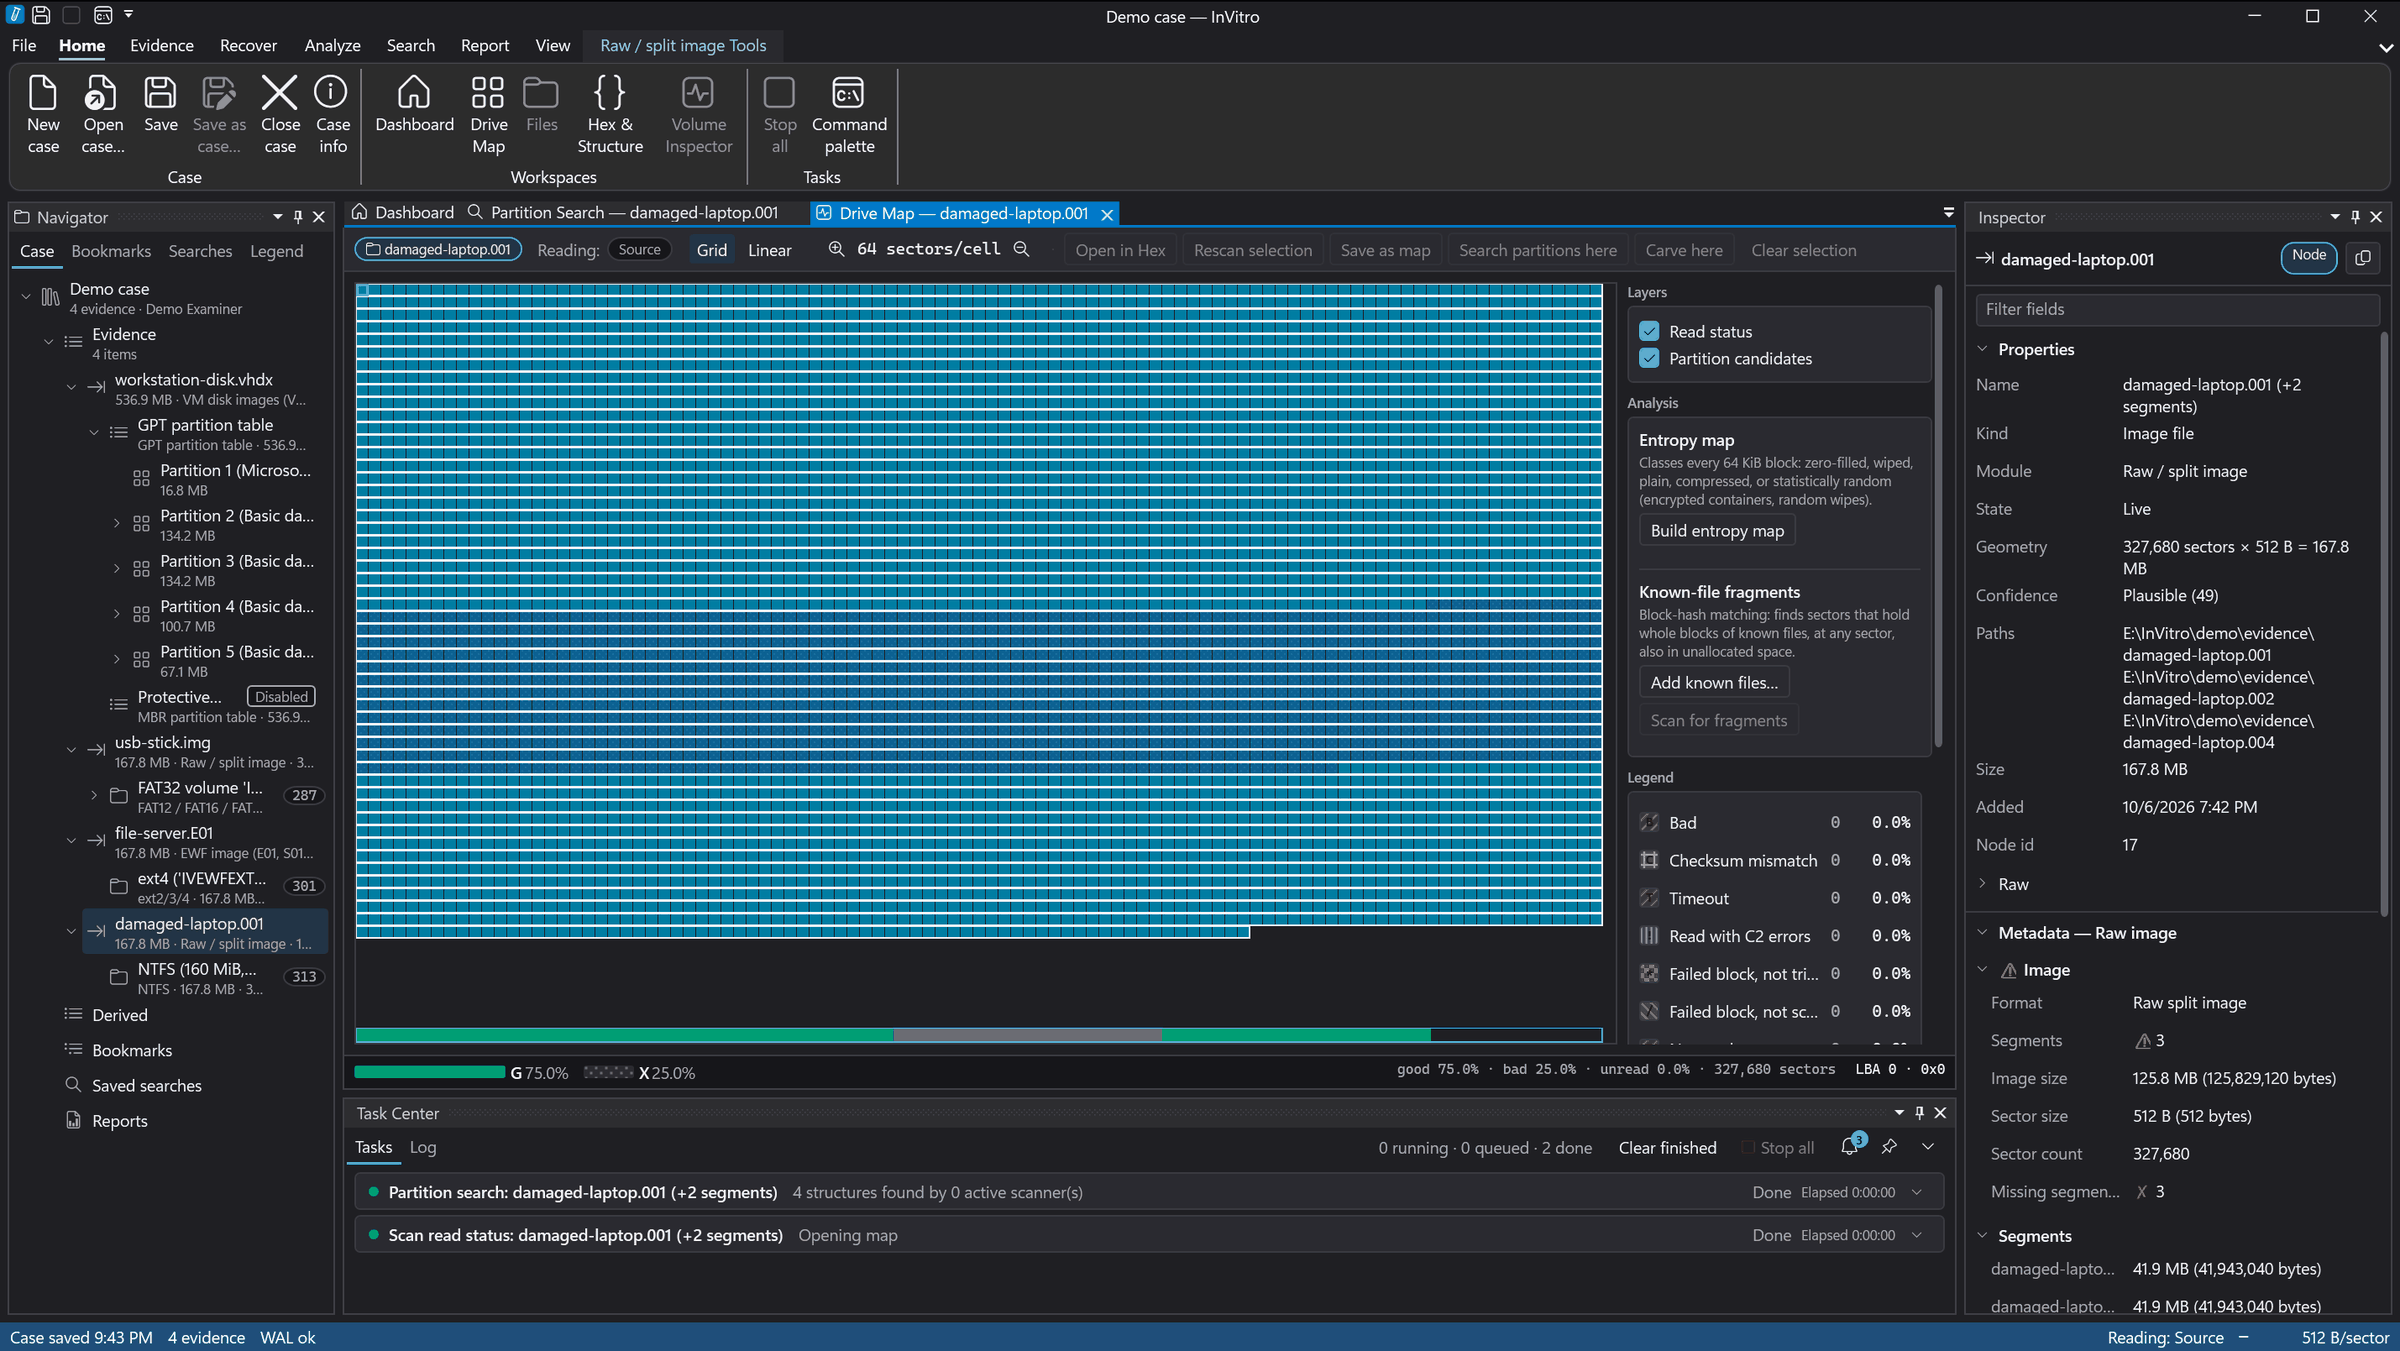Image resolution: width=2400 pixels, height=1351 pixels.
Task: Copy node details icon in Inspector
Action: [x=2363, y=258]
